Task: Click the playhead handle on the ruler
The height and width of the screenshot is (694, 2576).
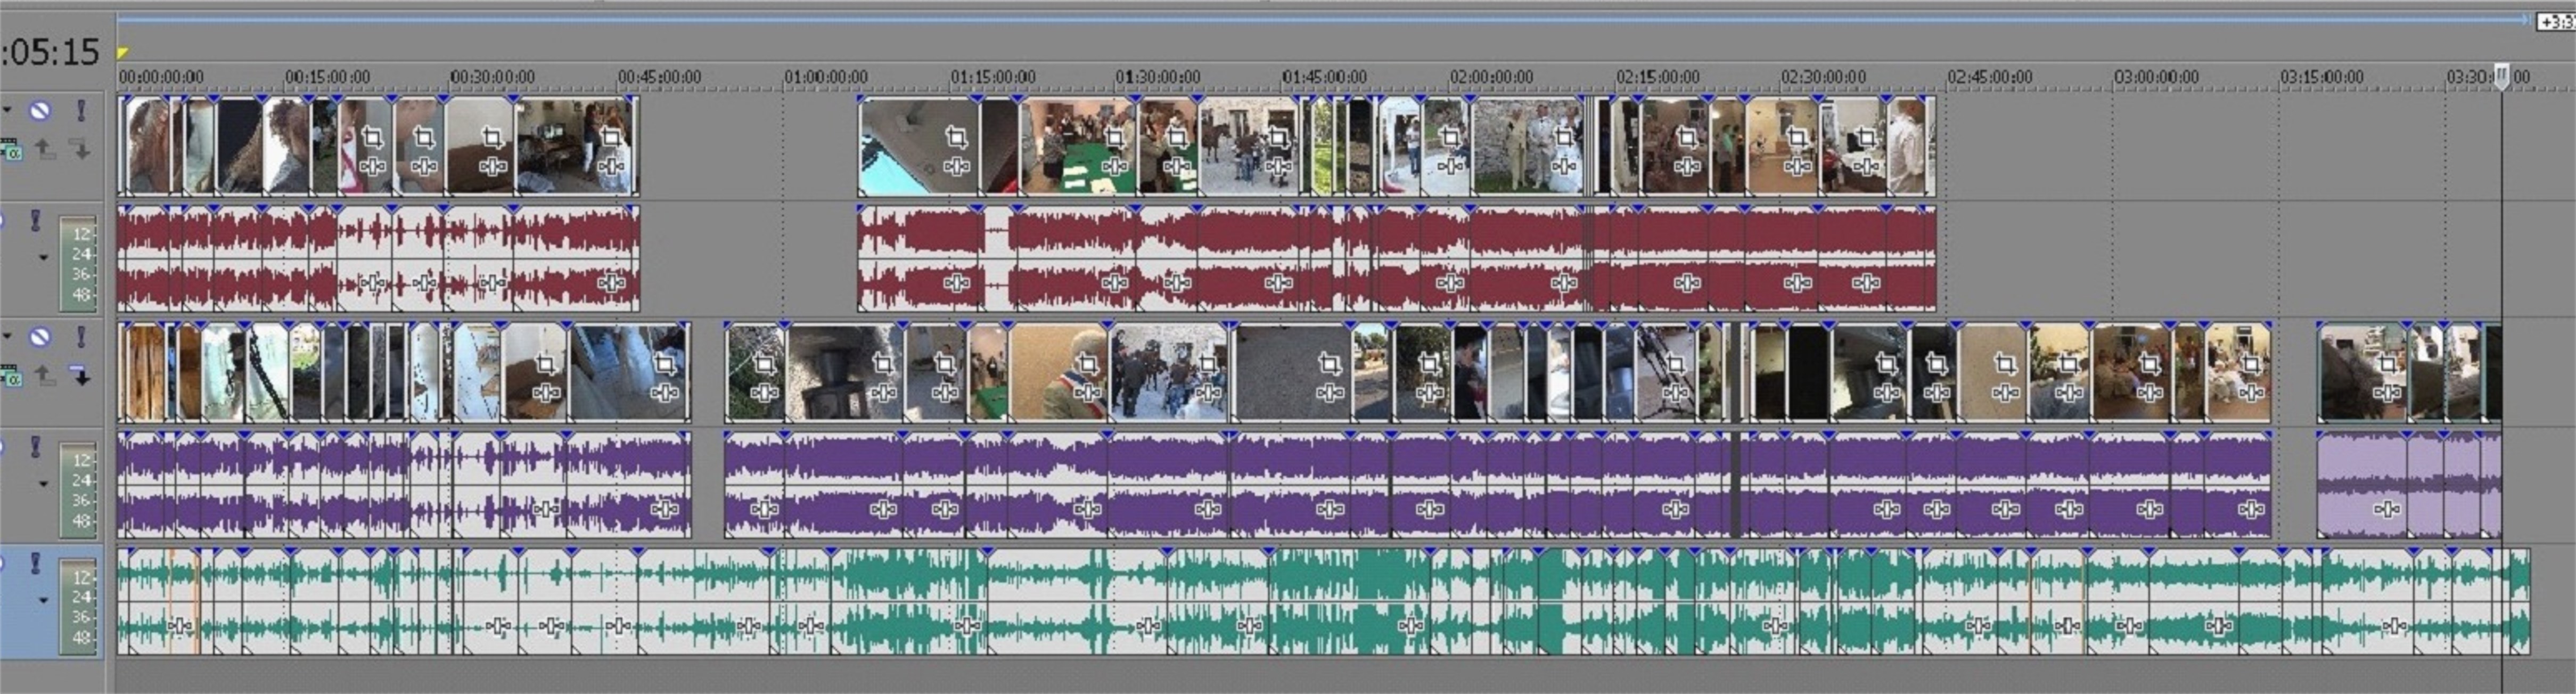Action: (x=2501, y=76)
